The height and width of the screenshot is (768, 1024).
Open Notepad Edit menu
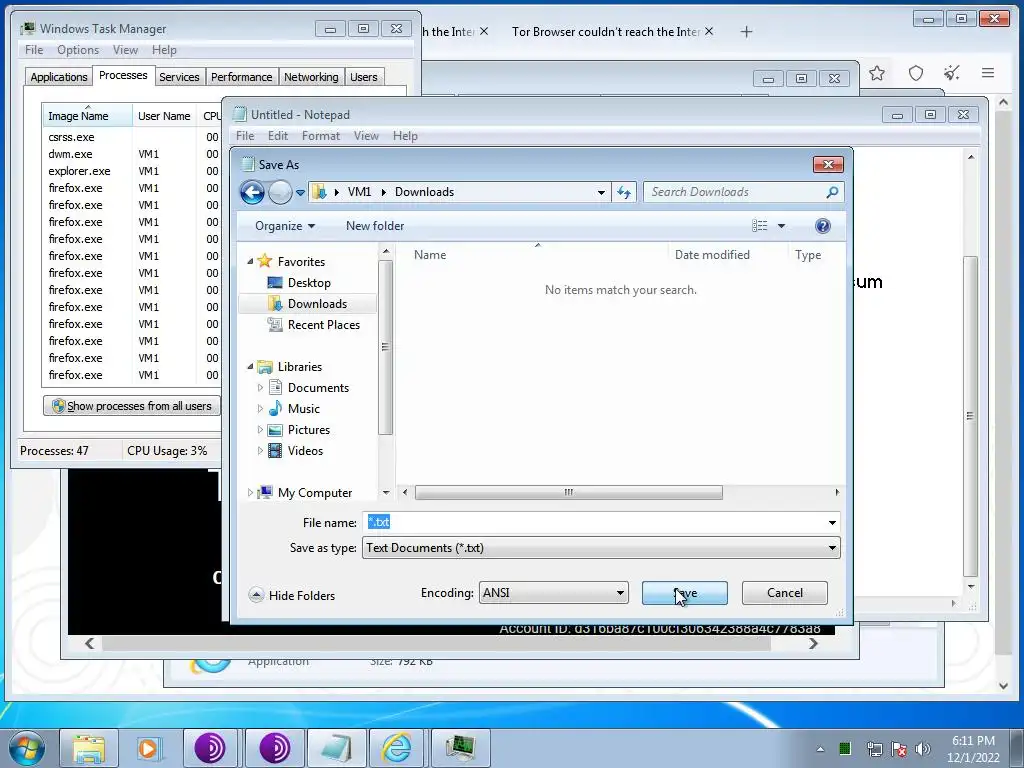point(278,136)
